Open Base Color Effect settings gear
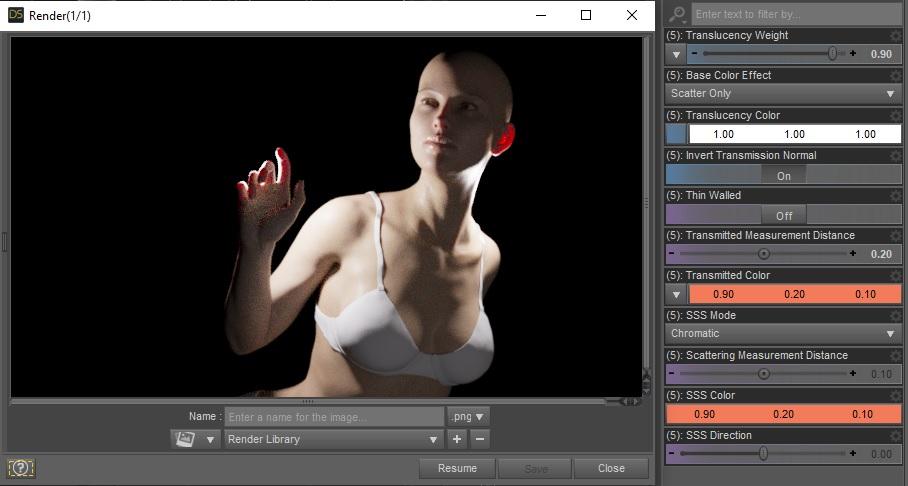 (896, 75)
